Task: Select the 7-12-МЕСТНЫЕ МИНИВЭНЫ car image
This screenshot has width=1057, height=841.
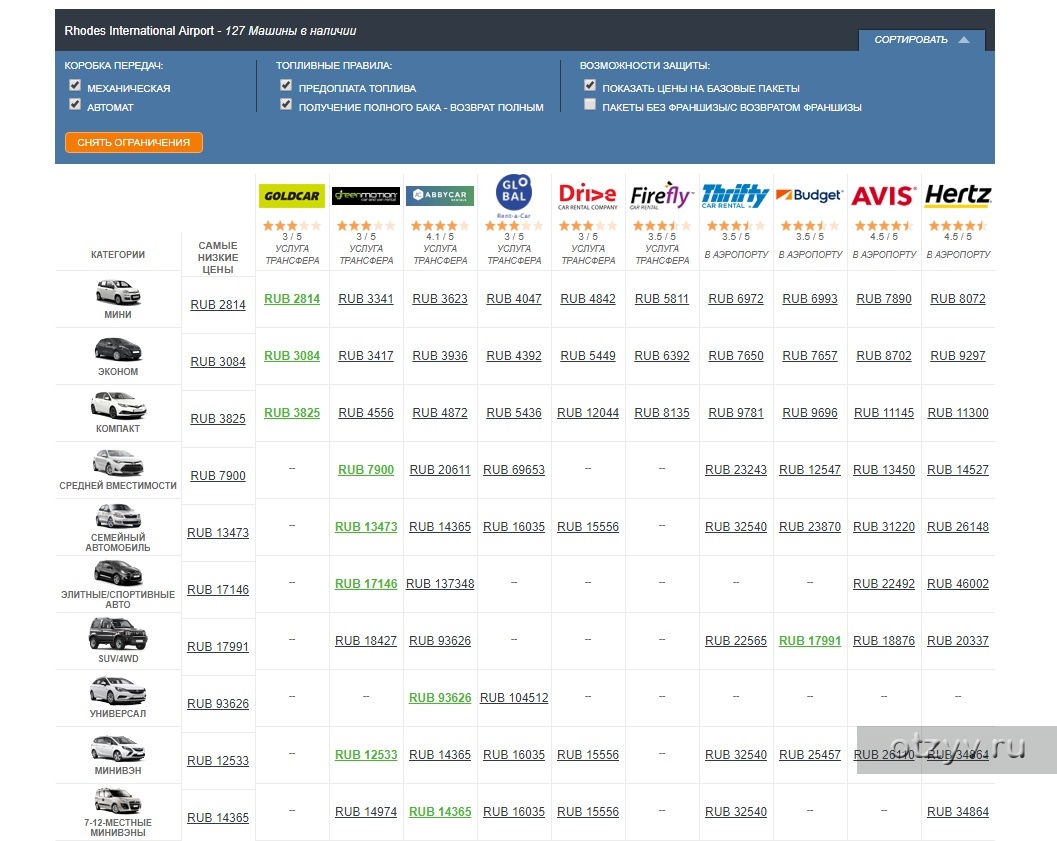Action: pos(118,801)
